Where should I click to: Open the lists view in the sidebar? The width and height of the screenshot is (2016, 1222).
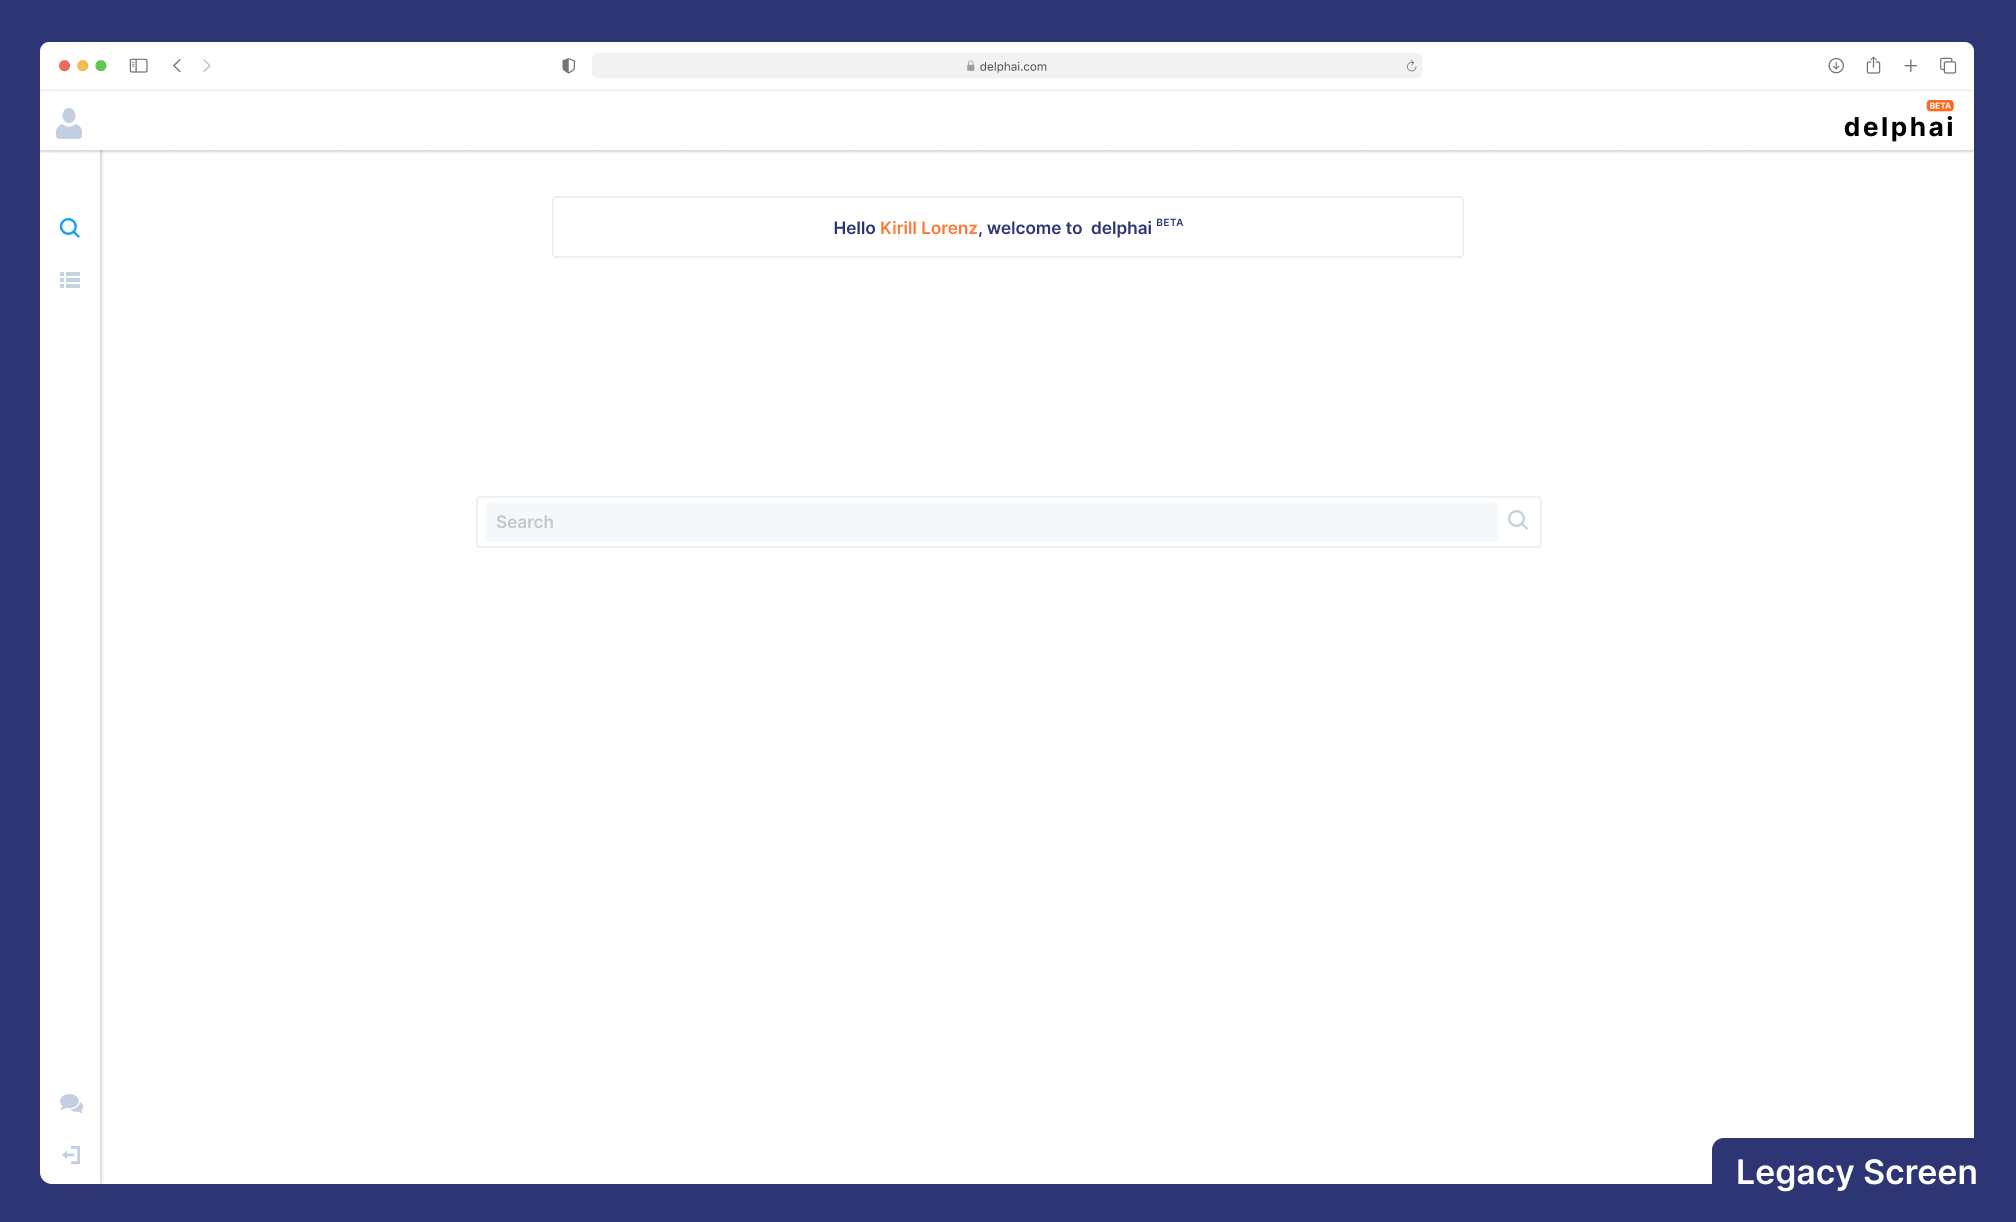pos(70,281)
